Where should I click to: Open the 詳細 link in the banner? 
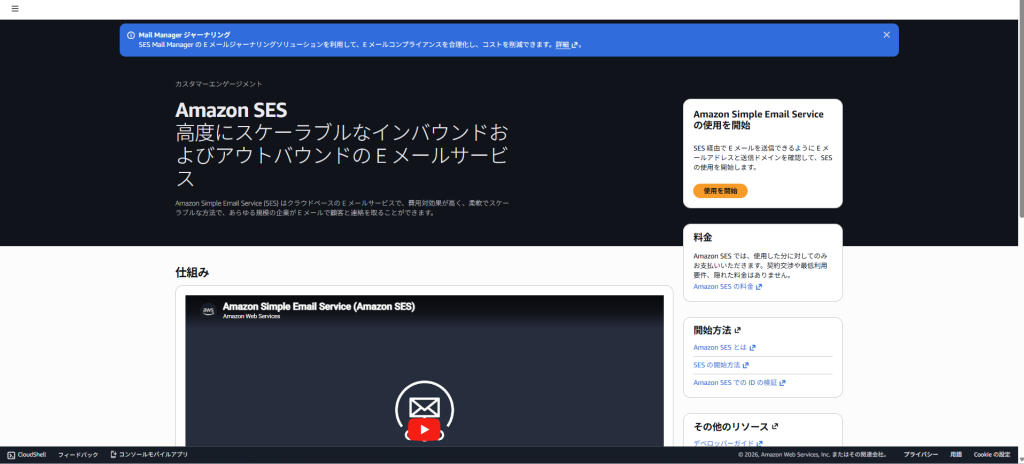(x=562, y=45)
